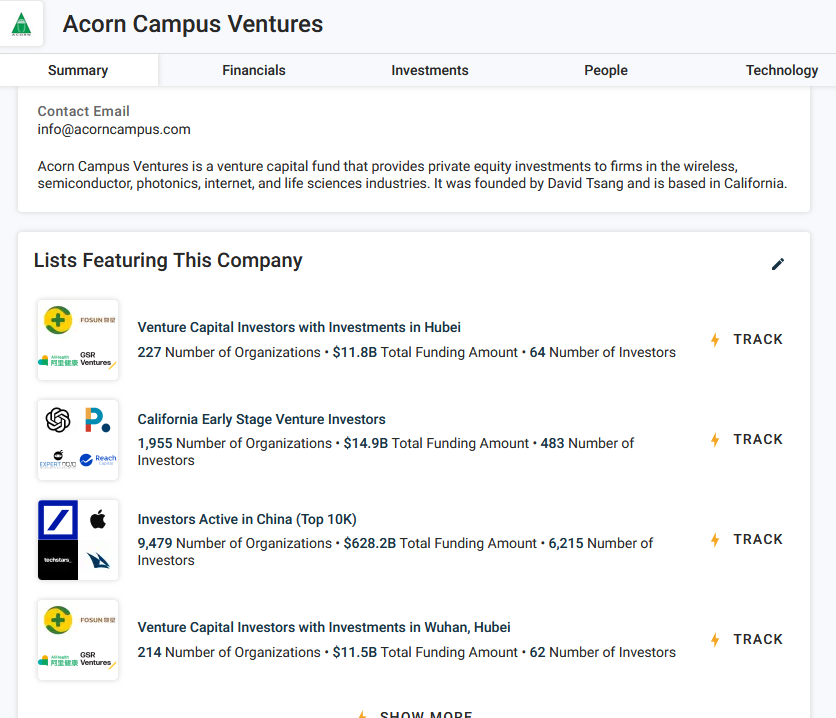Viewport: 836px width, 718px height.
Task: Click the 64 Number of Investors text
Action: click(602, 352)
